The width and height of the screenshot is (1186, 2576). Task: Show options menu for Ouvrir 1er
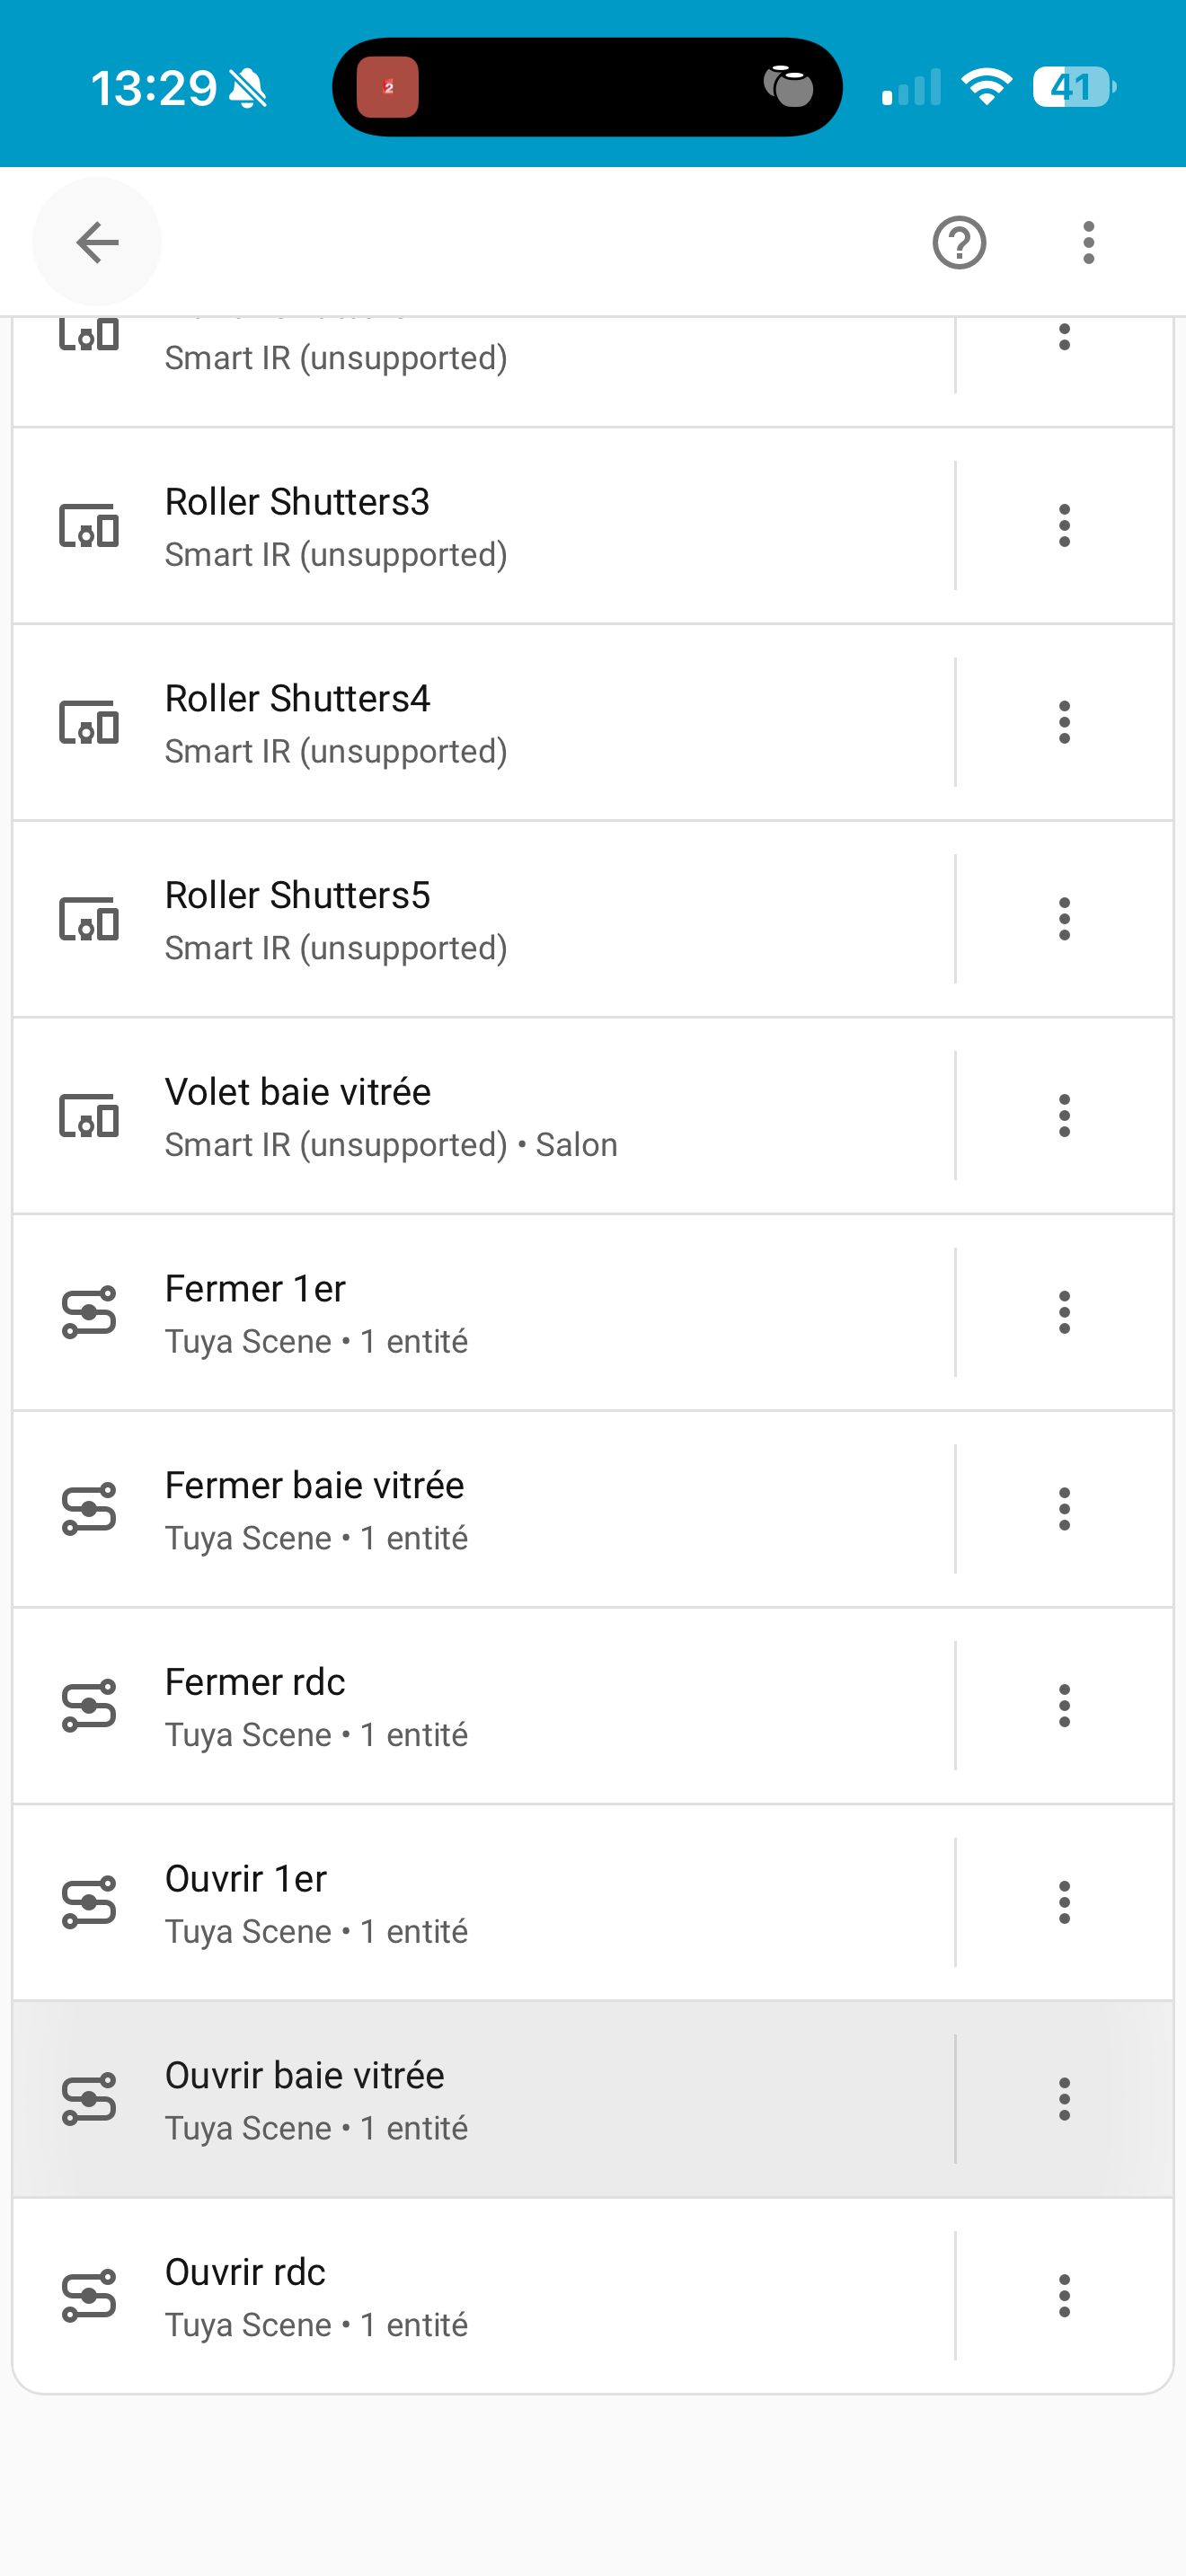pos(1064,1902)
